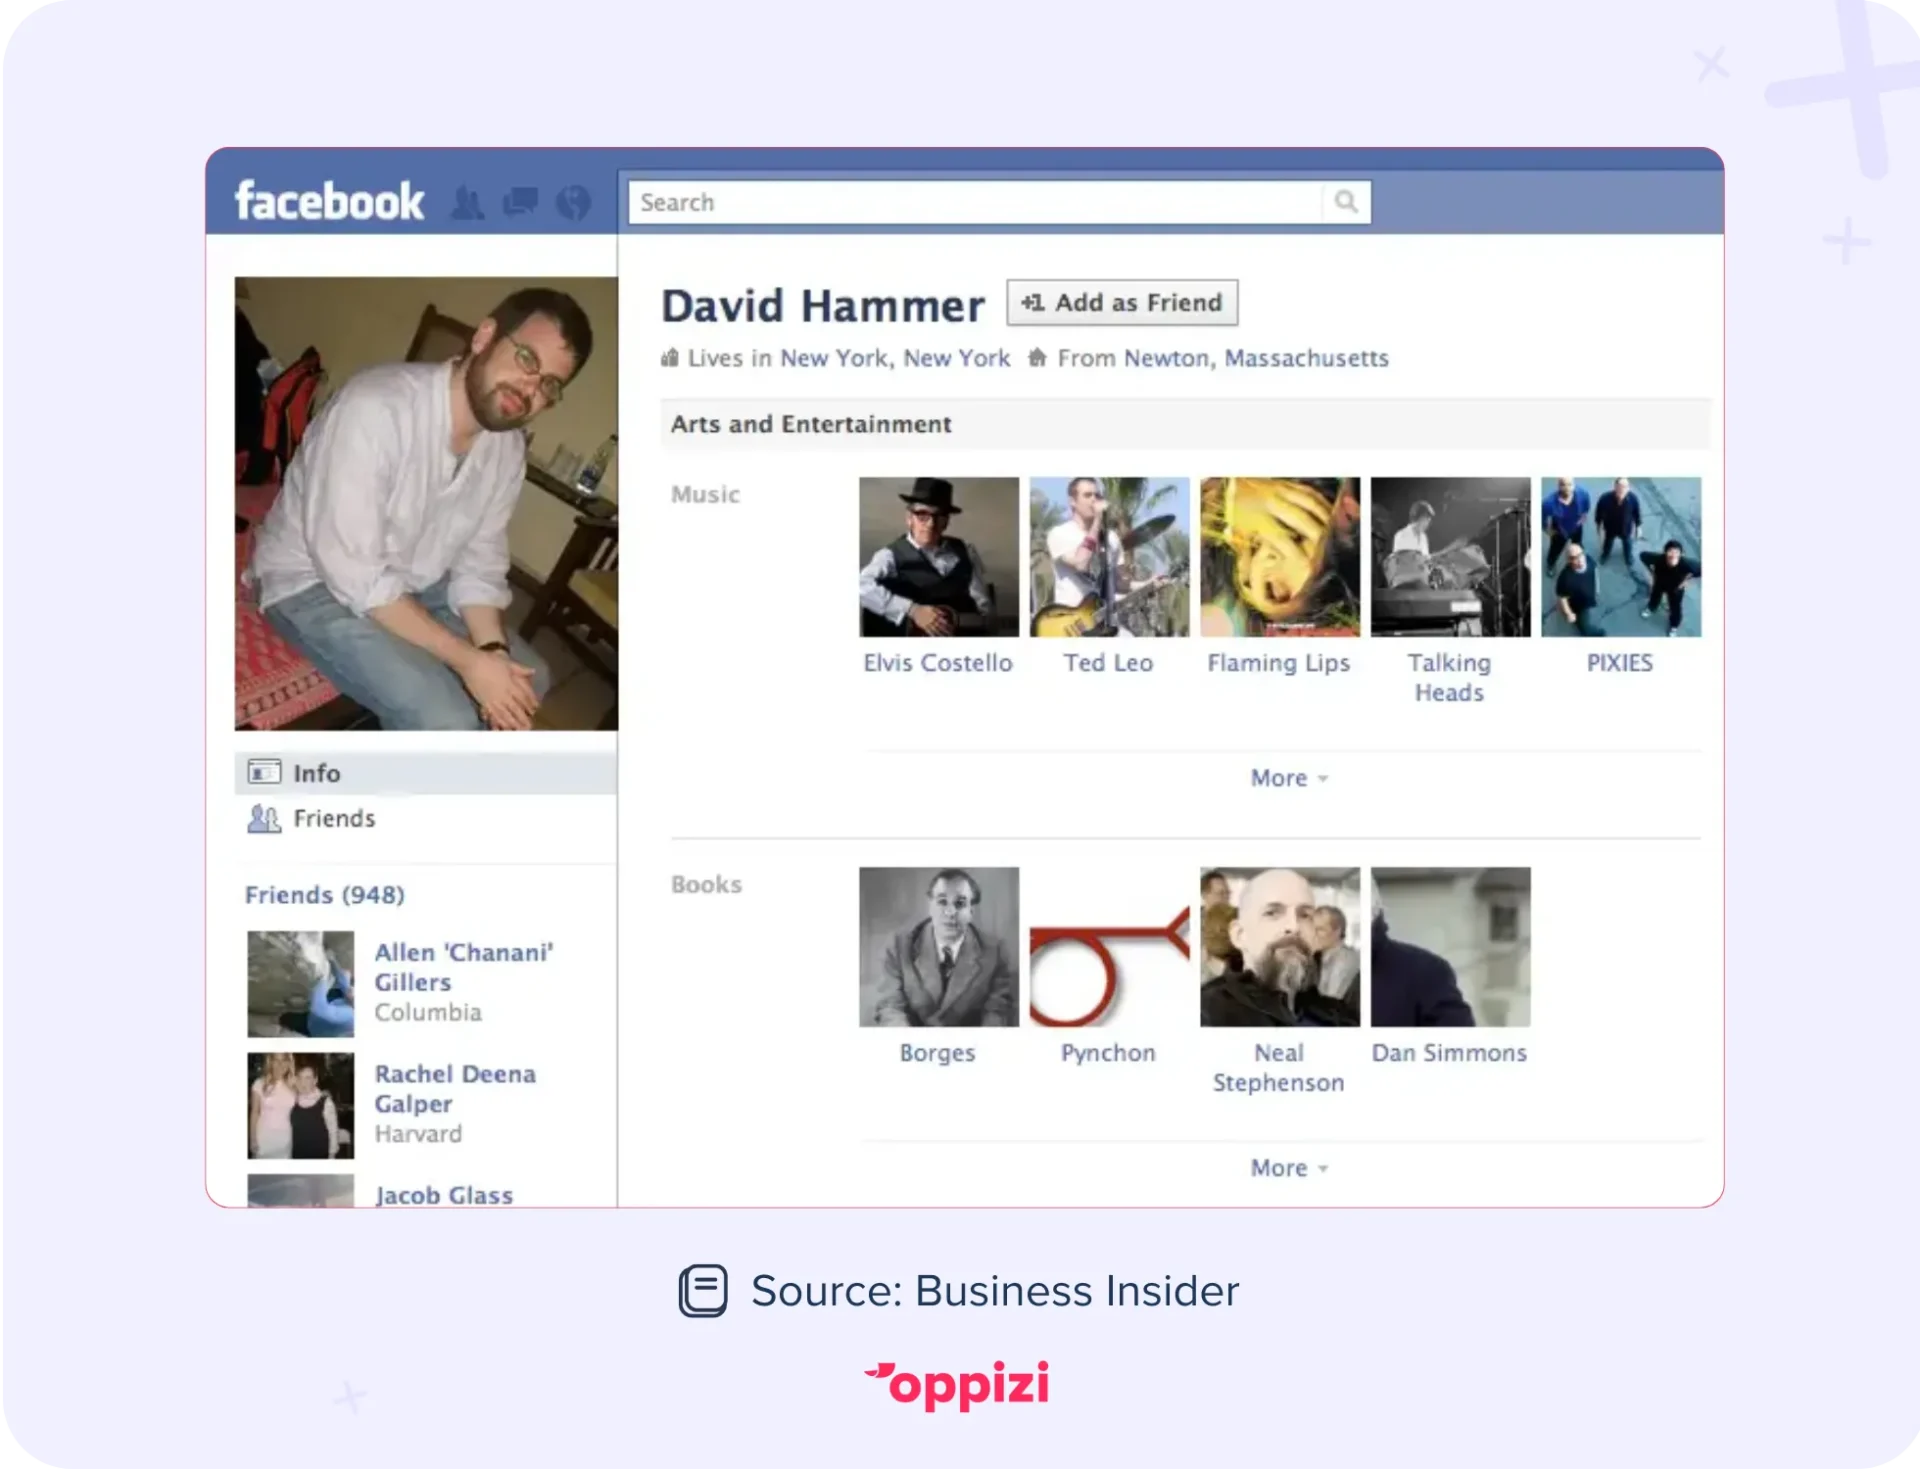This screenshot has width=1920, height=1469.
Task: Click Arts and Entertainment heading
Action: point(811,424)
